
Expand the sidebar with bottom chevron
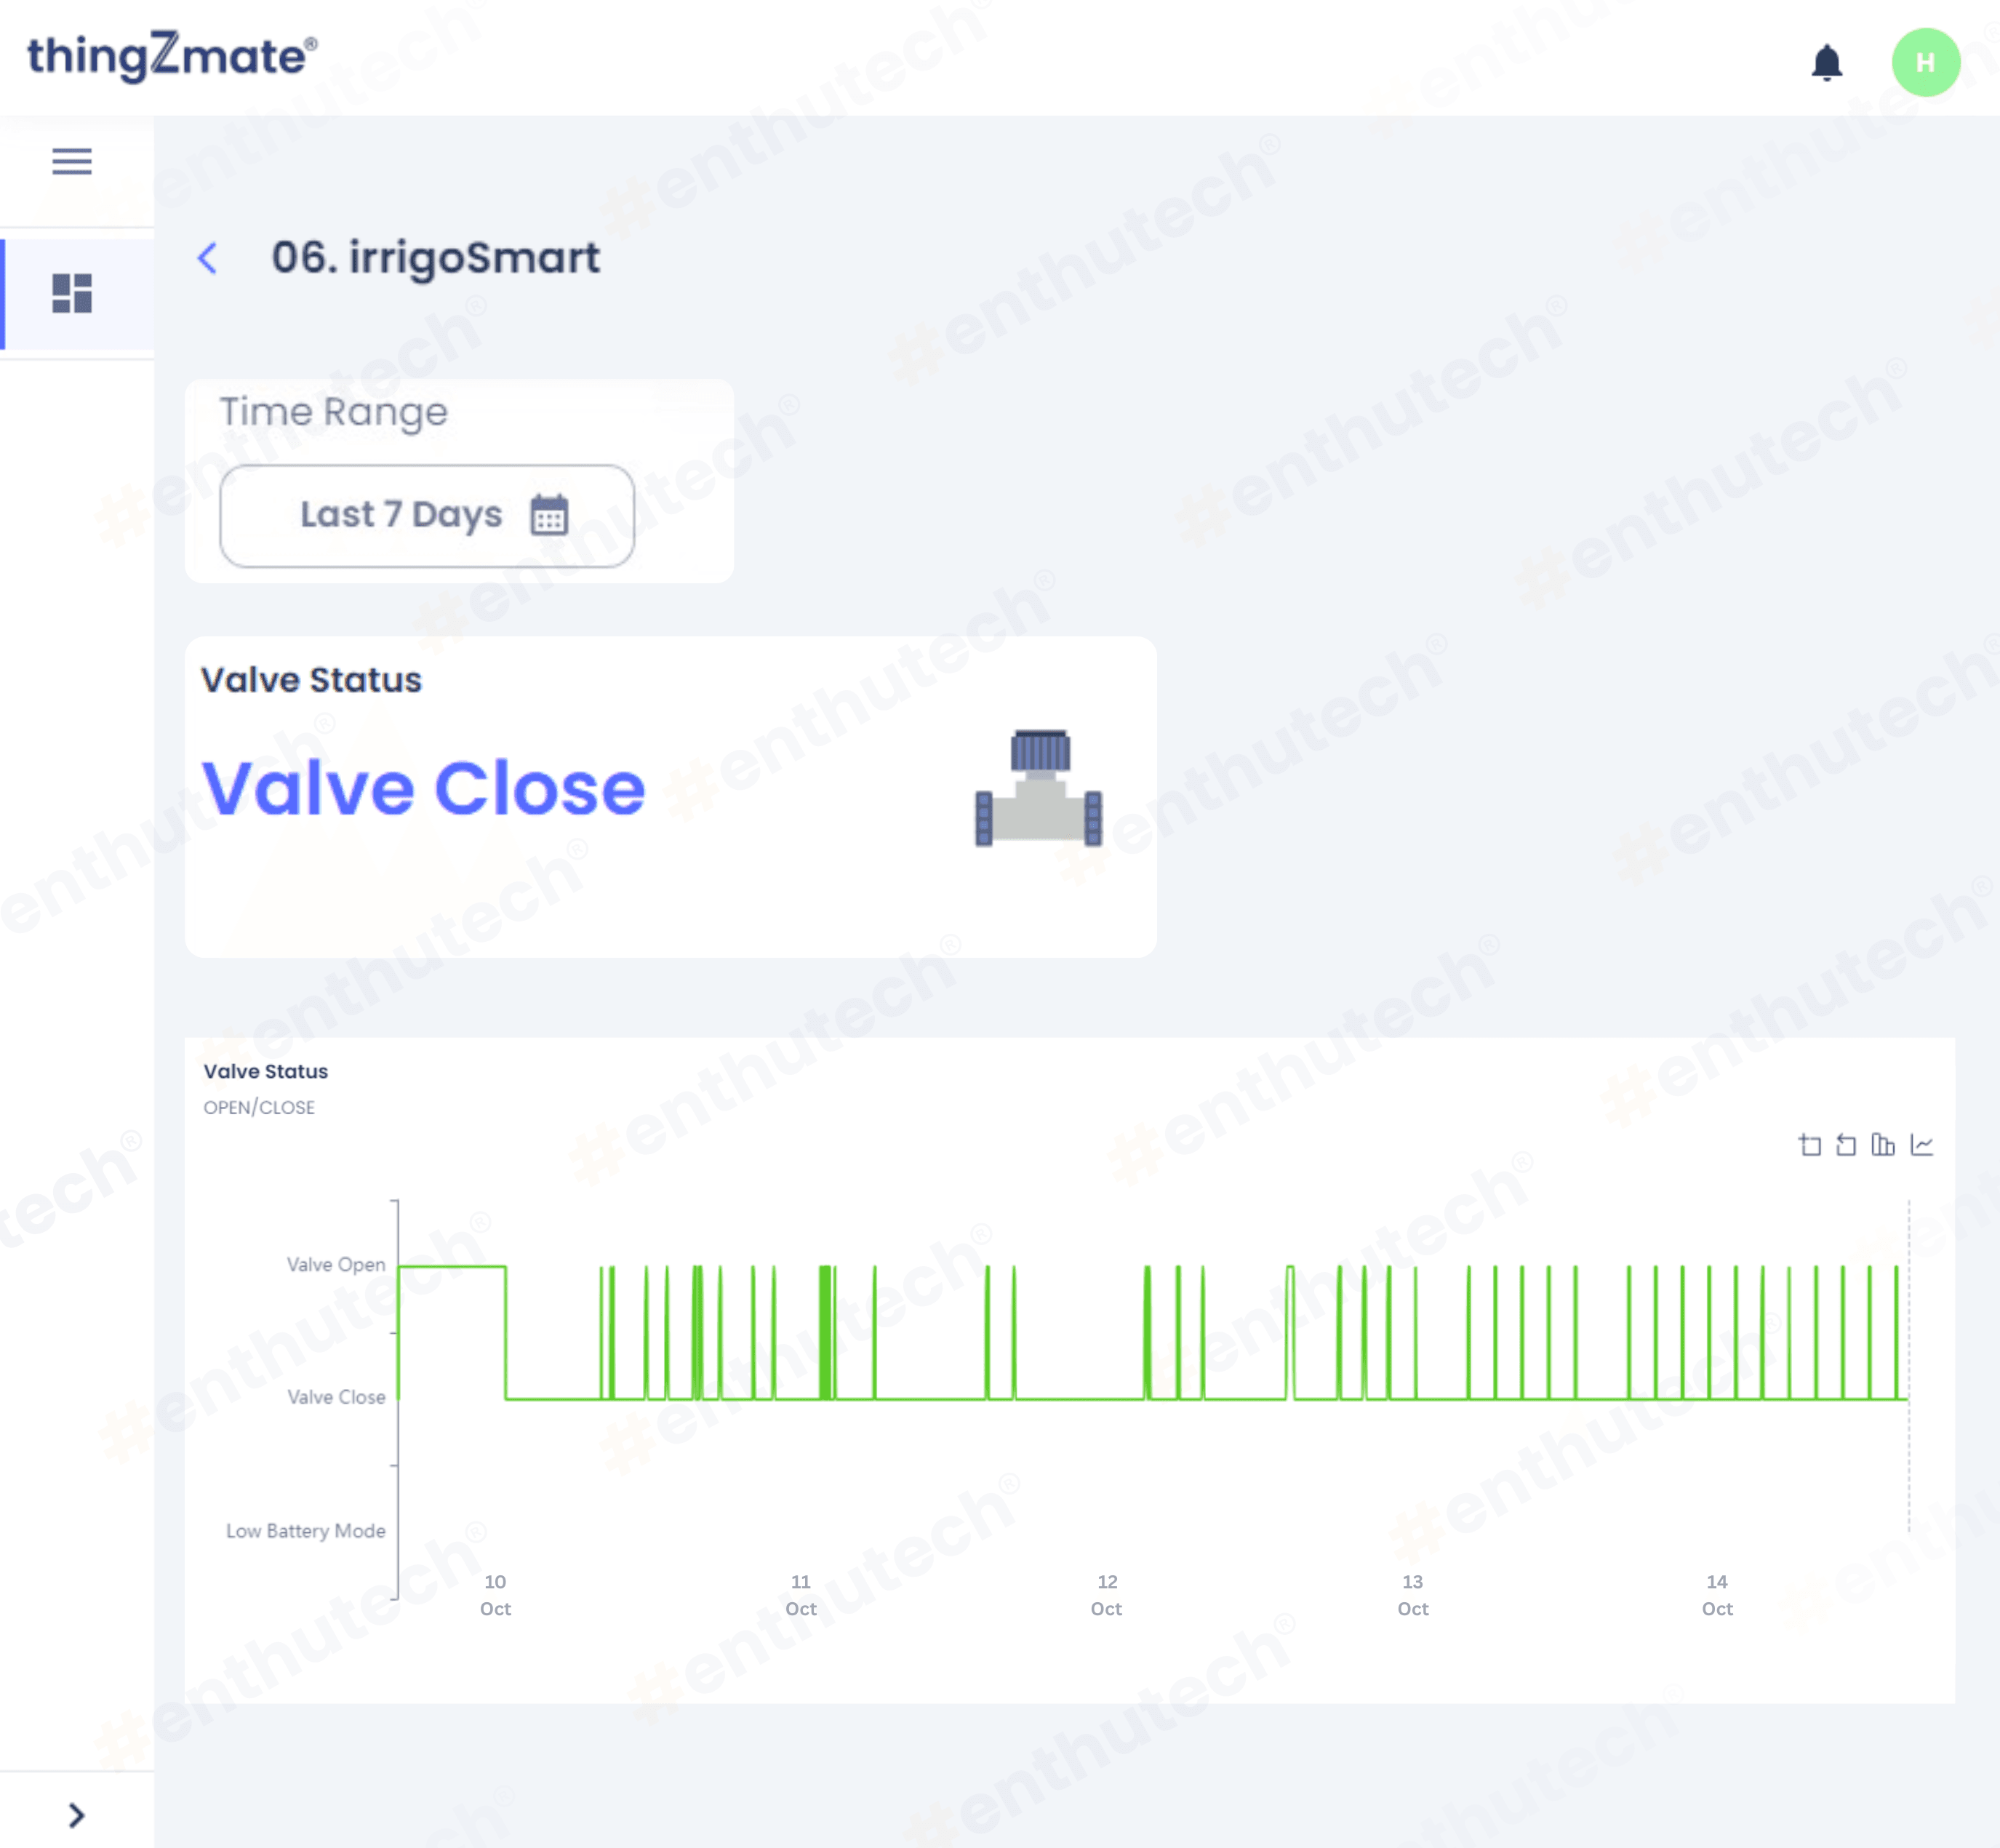(76, 1815)
